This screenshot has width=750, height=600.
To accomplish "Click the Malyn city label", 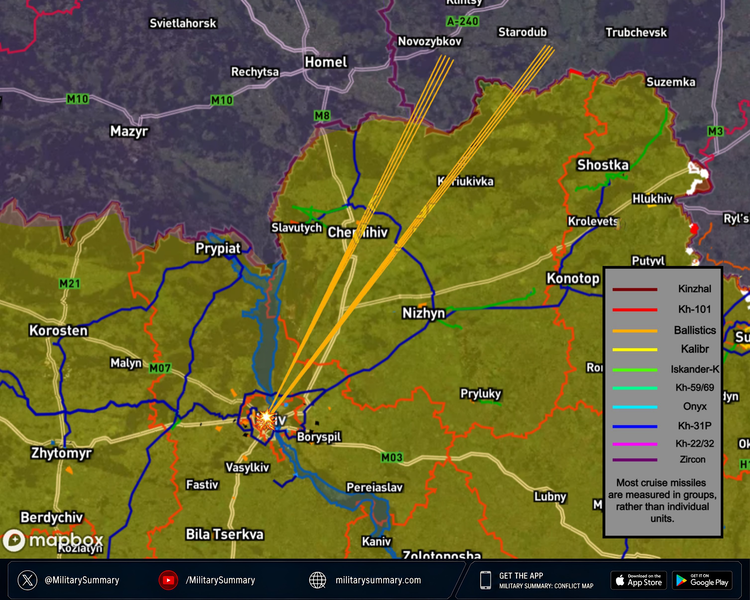I will [126, 363].
